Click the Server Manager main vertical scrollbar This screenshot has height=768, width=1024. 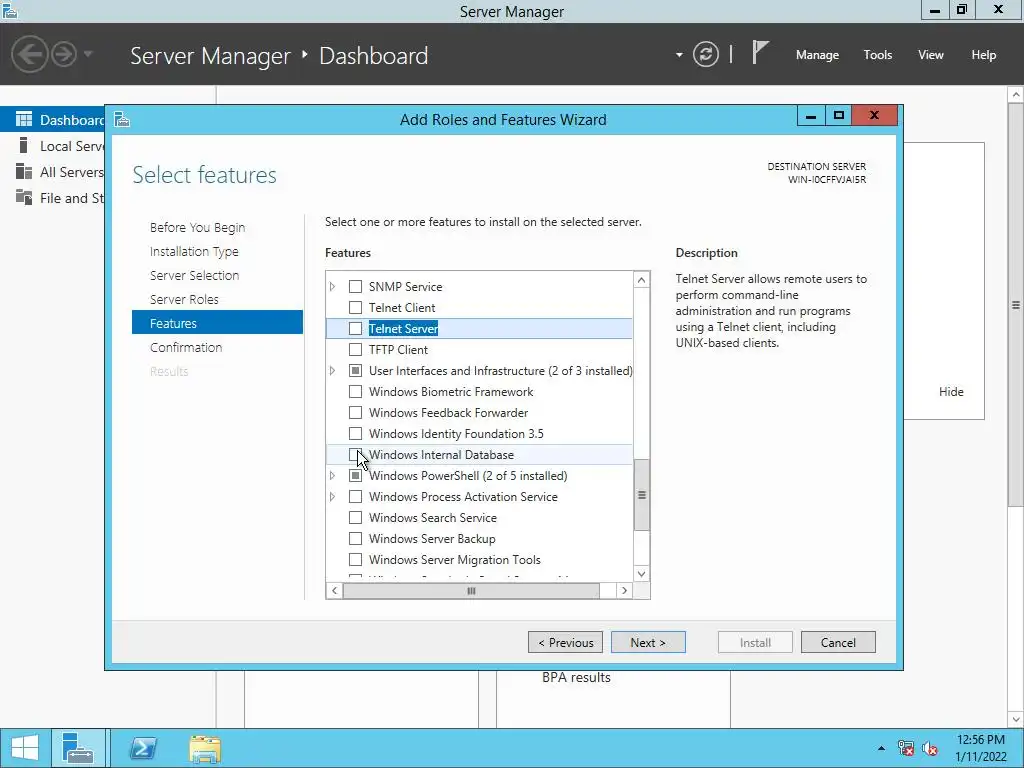[1016, 305]
